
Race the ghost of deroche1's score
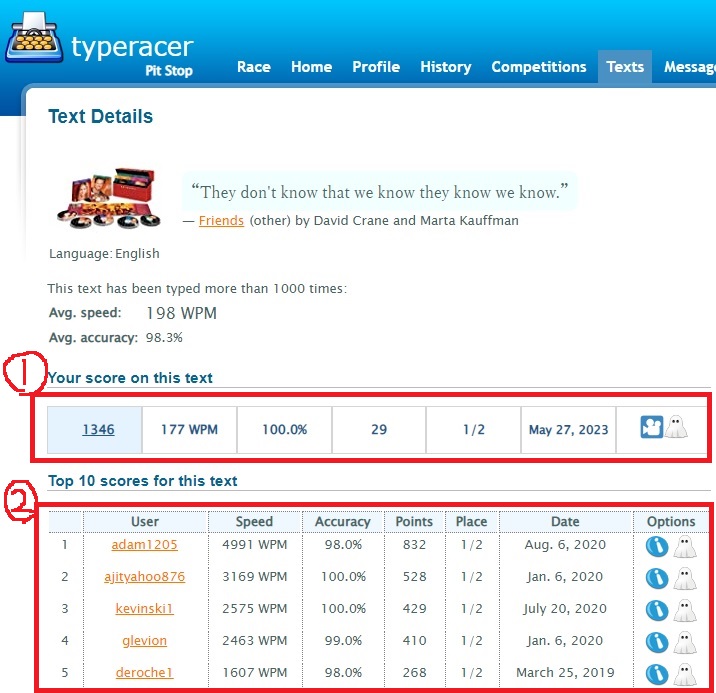(685, 674)
